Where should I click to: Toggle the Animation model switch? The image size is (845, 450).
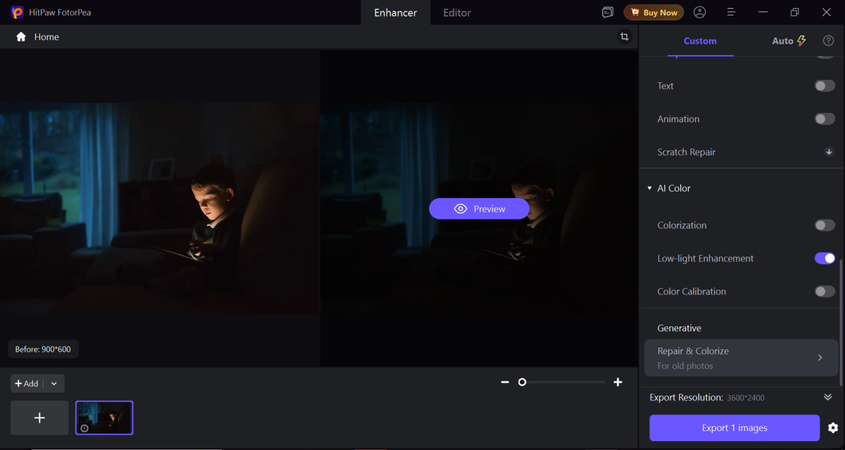[x=825, y=119]
